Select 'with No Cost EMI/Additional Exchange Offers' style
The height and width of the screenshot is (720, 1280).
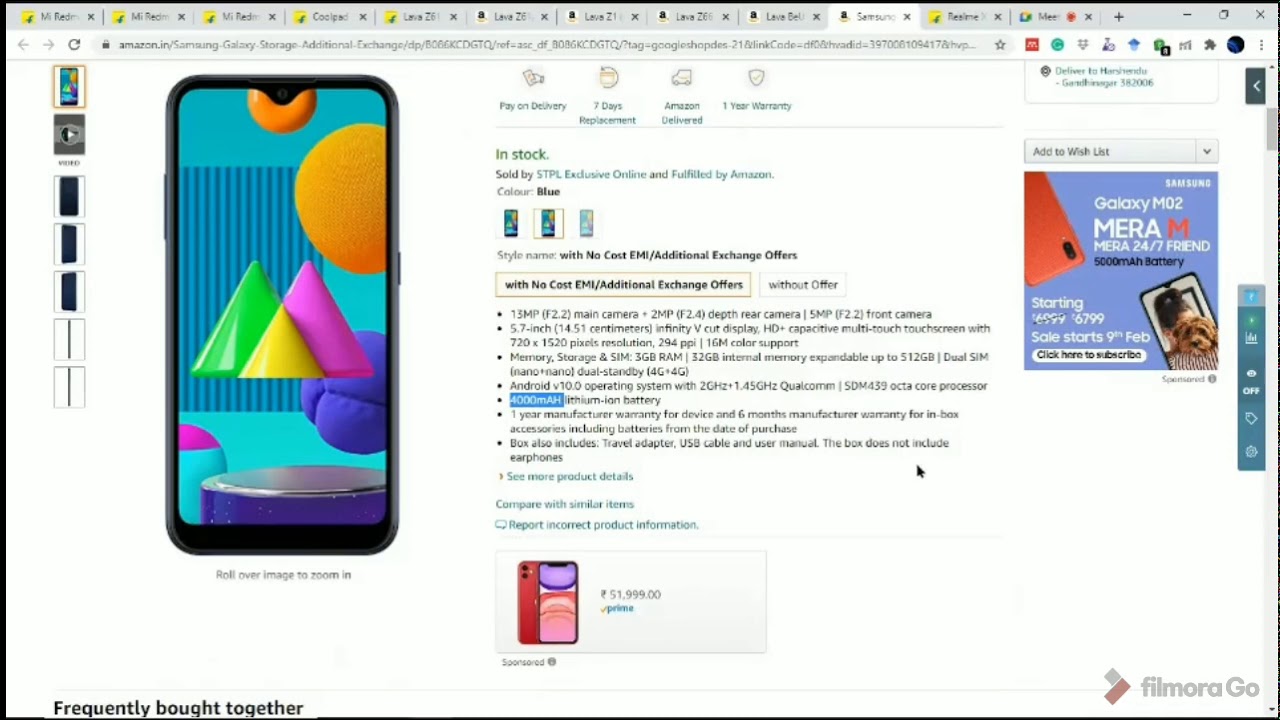[x=623, y=285]
